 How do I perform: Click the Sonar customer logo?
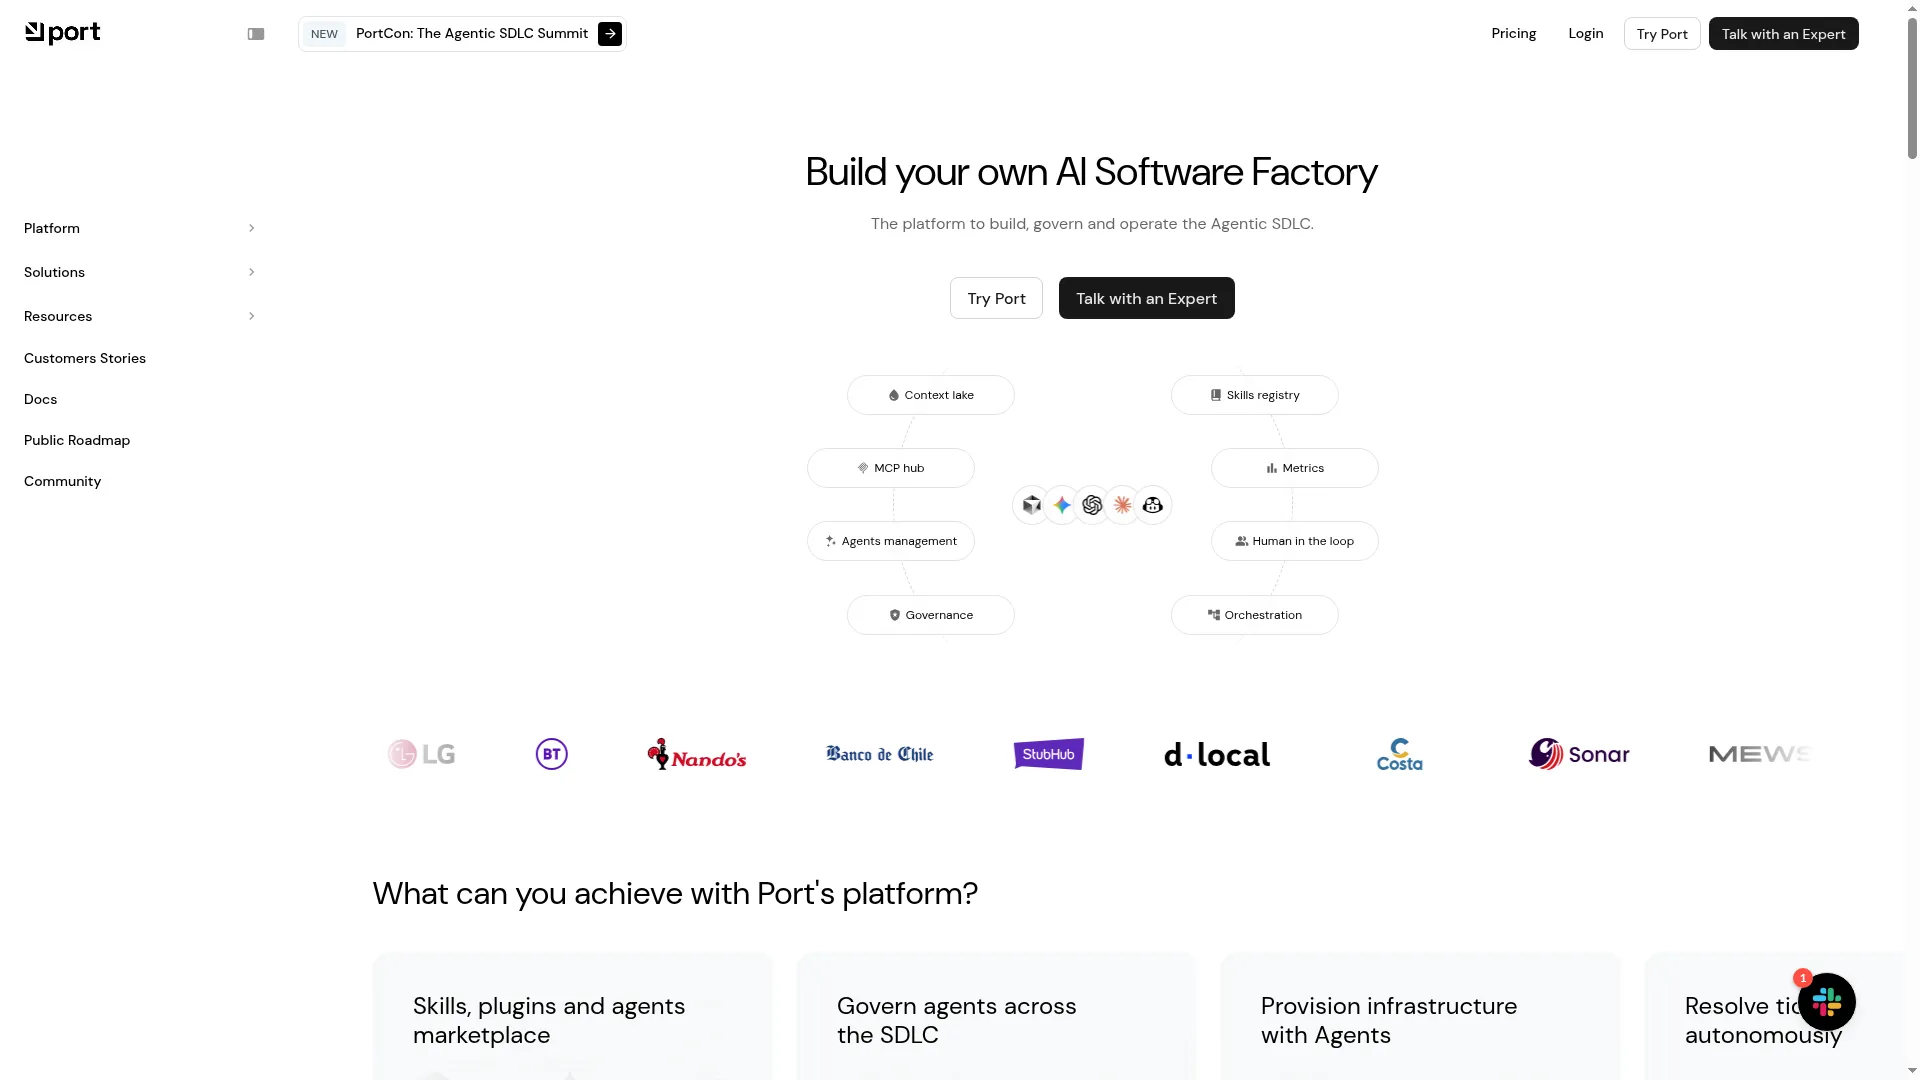point(1579,754)
